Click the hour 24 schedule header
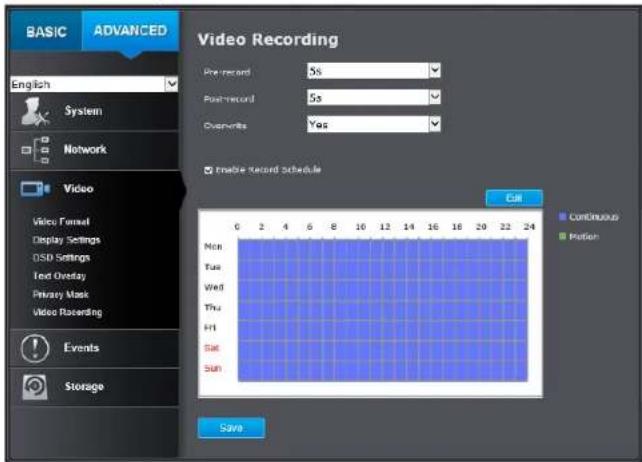The height and width of the screenshot is (462, 642). (x=529, y=227)
